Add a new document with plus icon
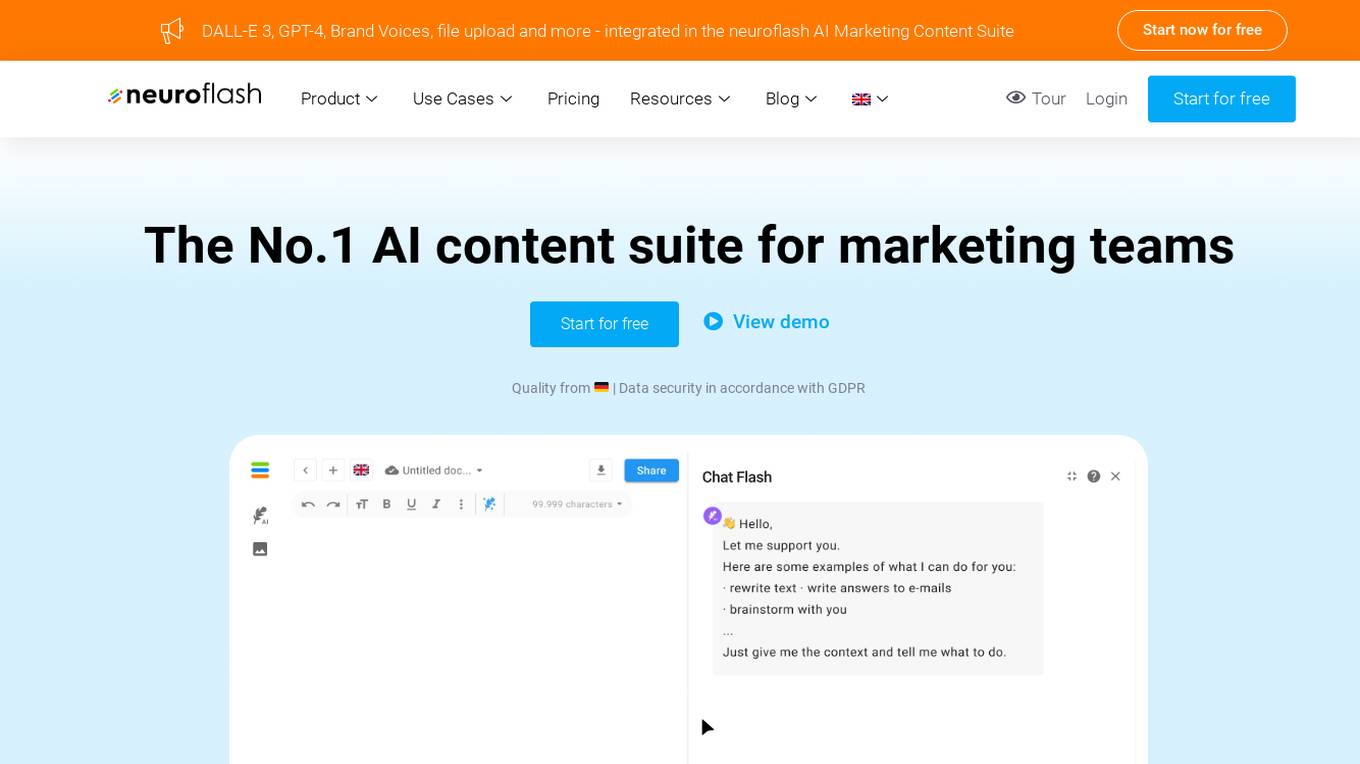The height and width of the screenshot is (764, 1360). point(334,470)
